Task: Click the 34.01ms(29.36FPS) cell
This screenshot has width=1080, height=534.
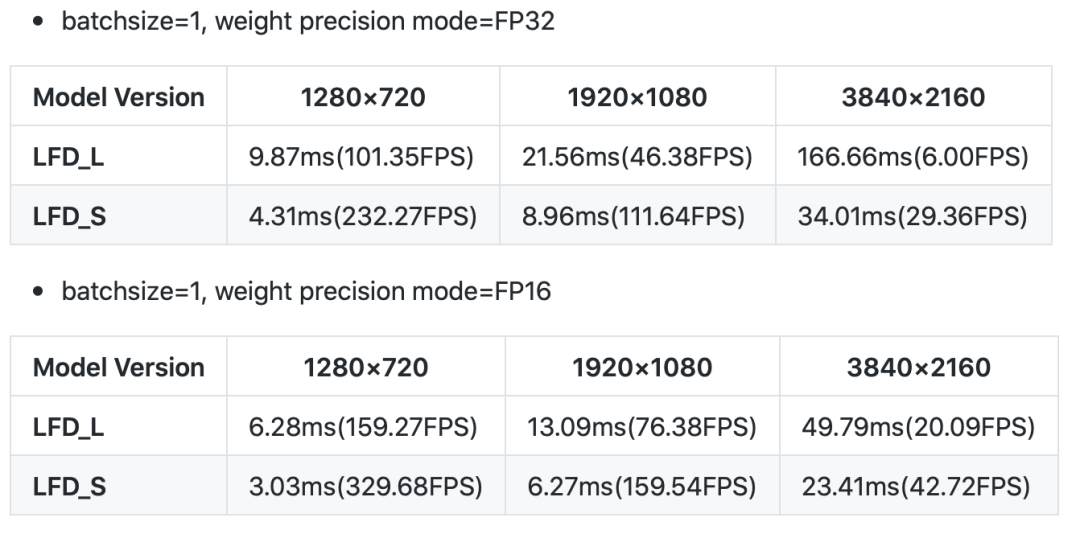Action: [x=914, y=217]
